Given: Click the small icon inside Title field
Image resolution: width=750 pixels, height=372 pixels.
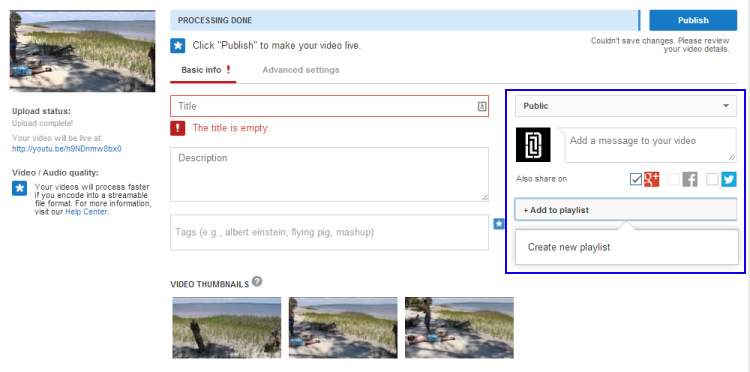Looking at the screenshot, I should (482, 106).
